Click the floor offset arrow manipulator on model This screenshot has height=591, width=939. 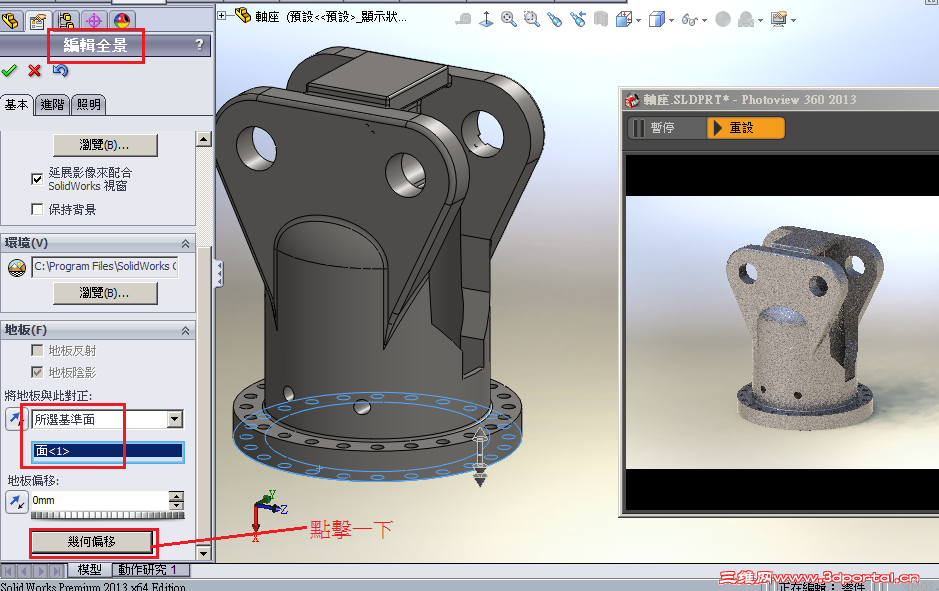(x=480, y=457)
